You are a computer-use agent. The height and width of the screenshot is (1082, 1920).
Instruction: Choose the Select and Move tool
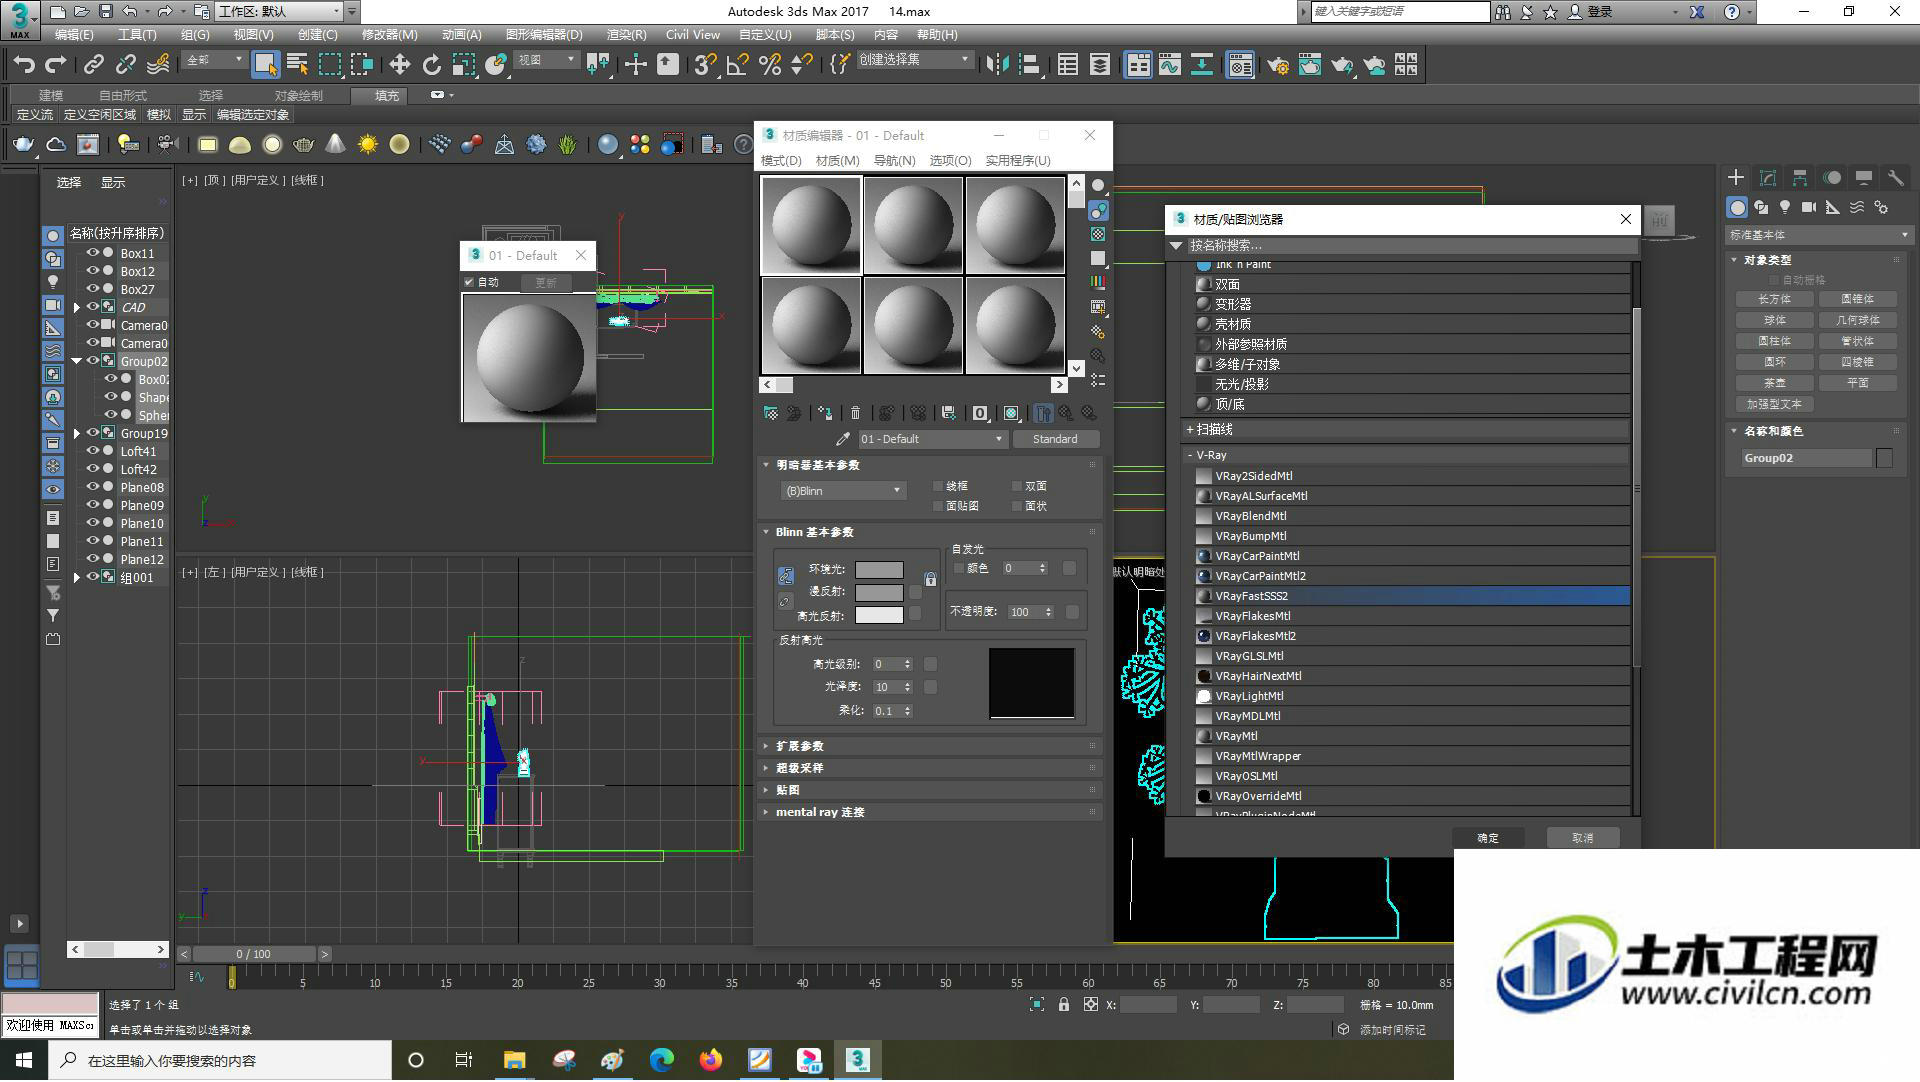point(399,65)
